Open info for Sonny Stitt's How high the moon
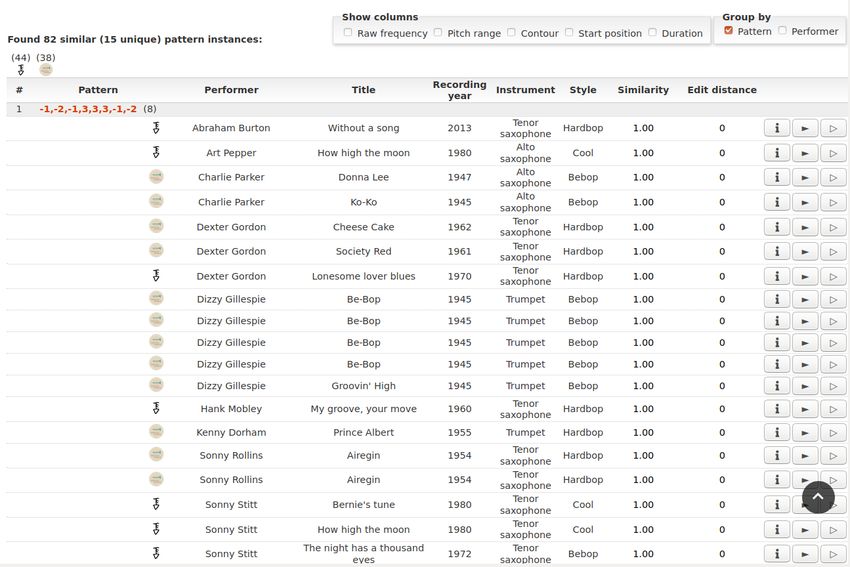850x567 pixels. pyautogui.click(x=777, y=530)
